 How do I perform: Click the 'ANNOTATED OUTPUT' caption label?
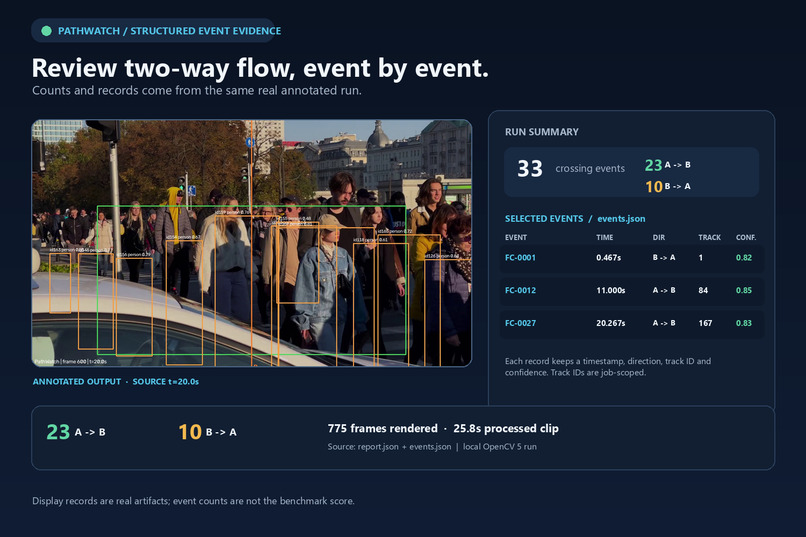[77, 382]
